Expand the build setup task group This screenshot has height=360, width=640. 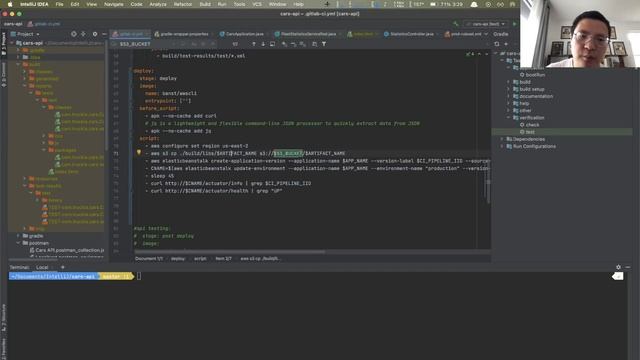pyautogui.click(x=509, y=89)
